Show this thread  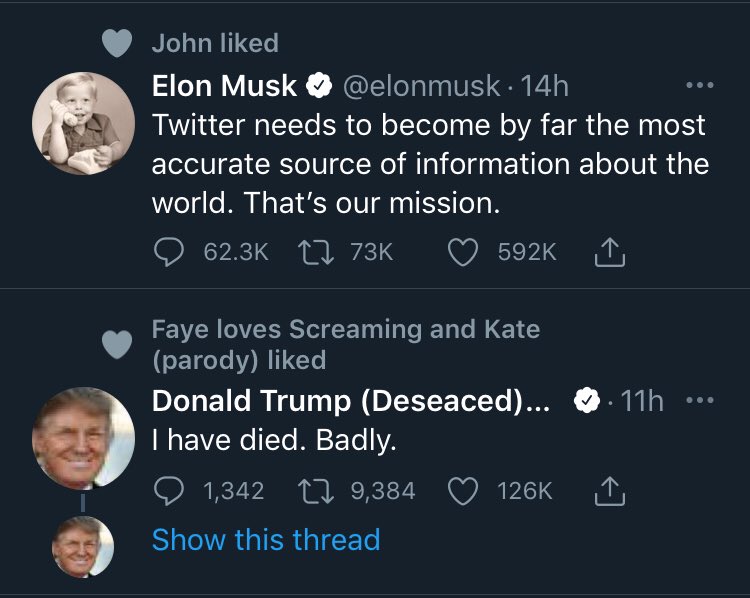point(265,540)
